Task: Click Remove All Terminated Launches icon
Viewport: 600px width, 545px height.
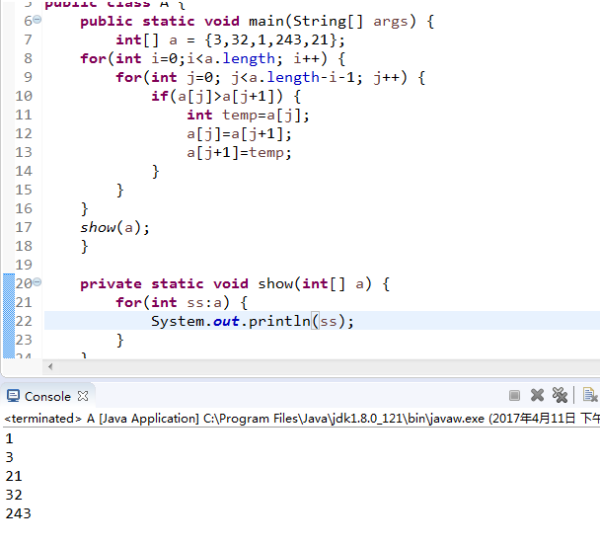Action: tap(560, 395)
